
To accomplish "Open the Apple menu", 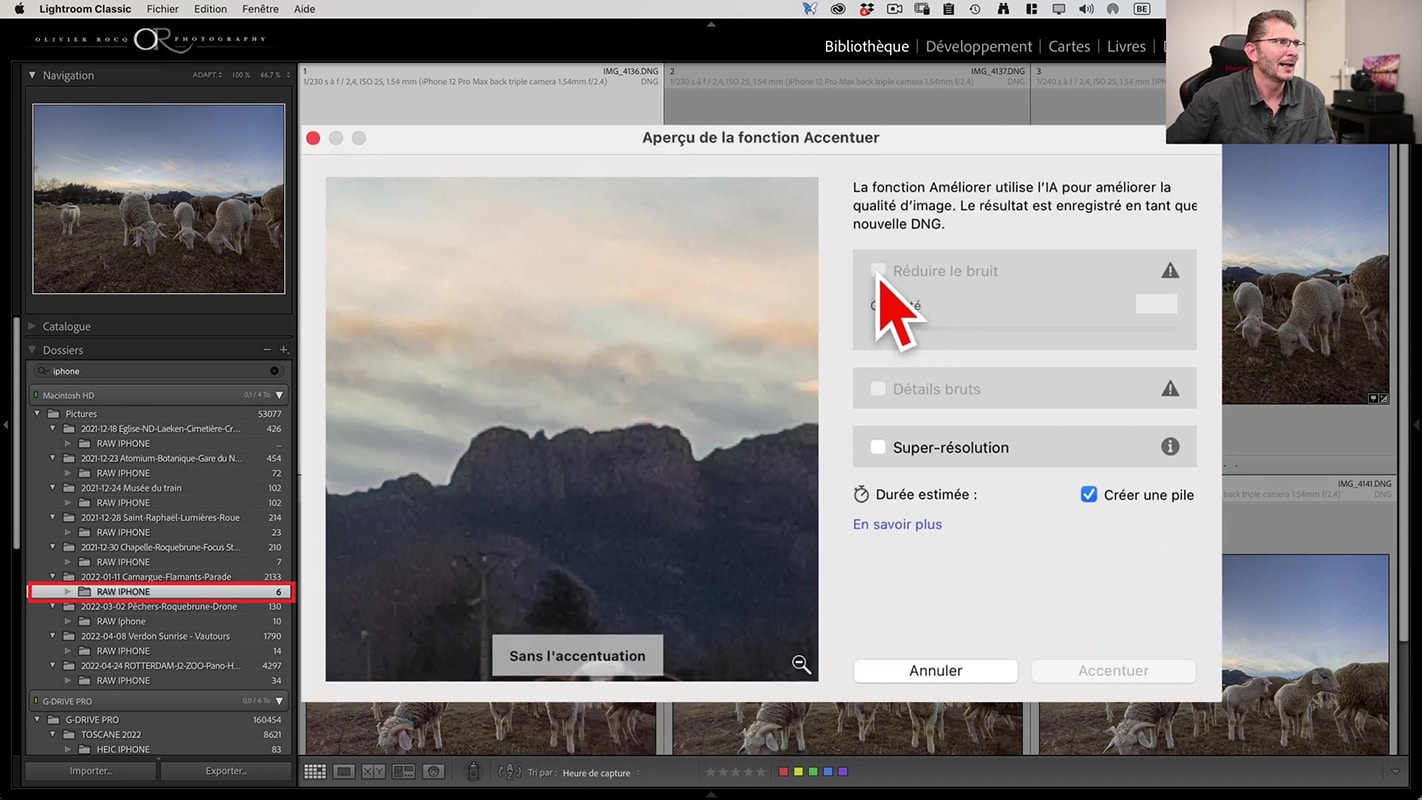I will click(x=18, y=9).
